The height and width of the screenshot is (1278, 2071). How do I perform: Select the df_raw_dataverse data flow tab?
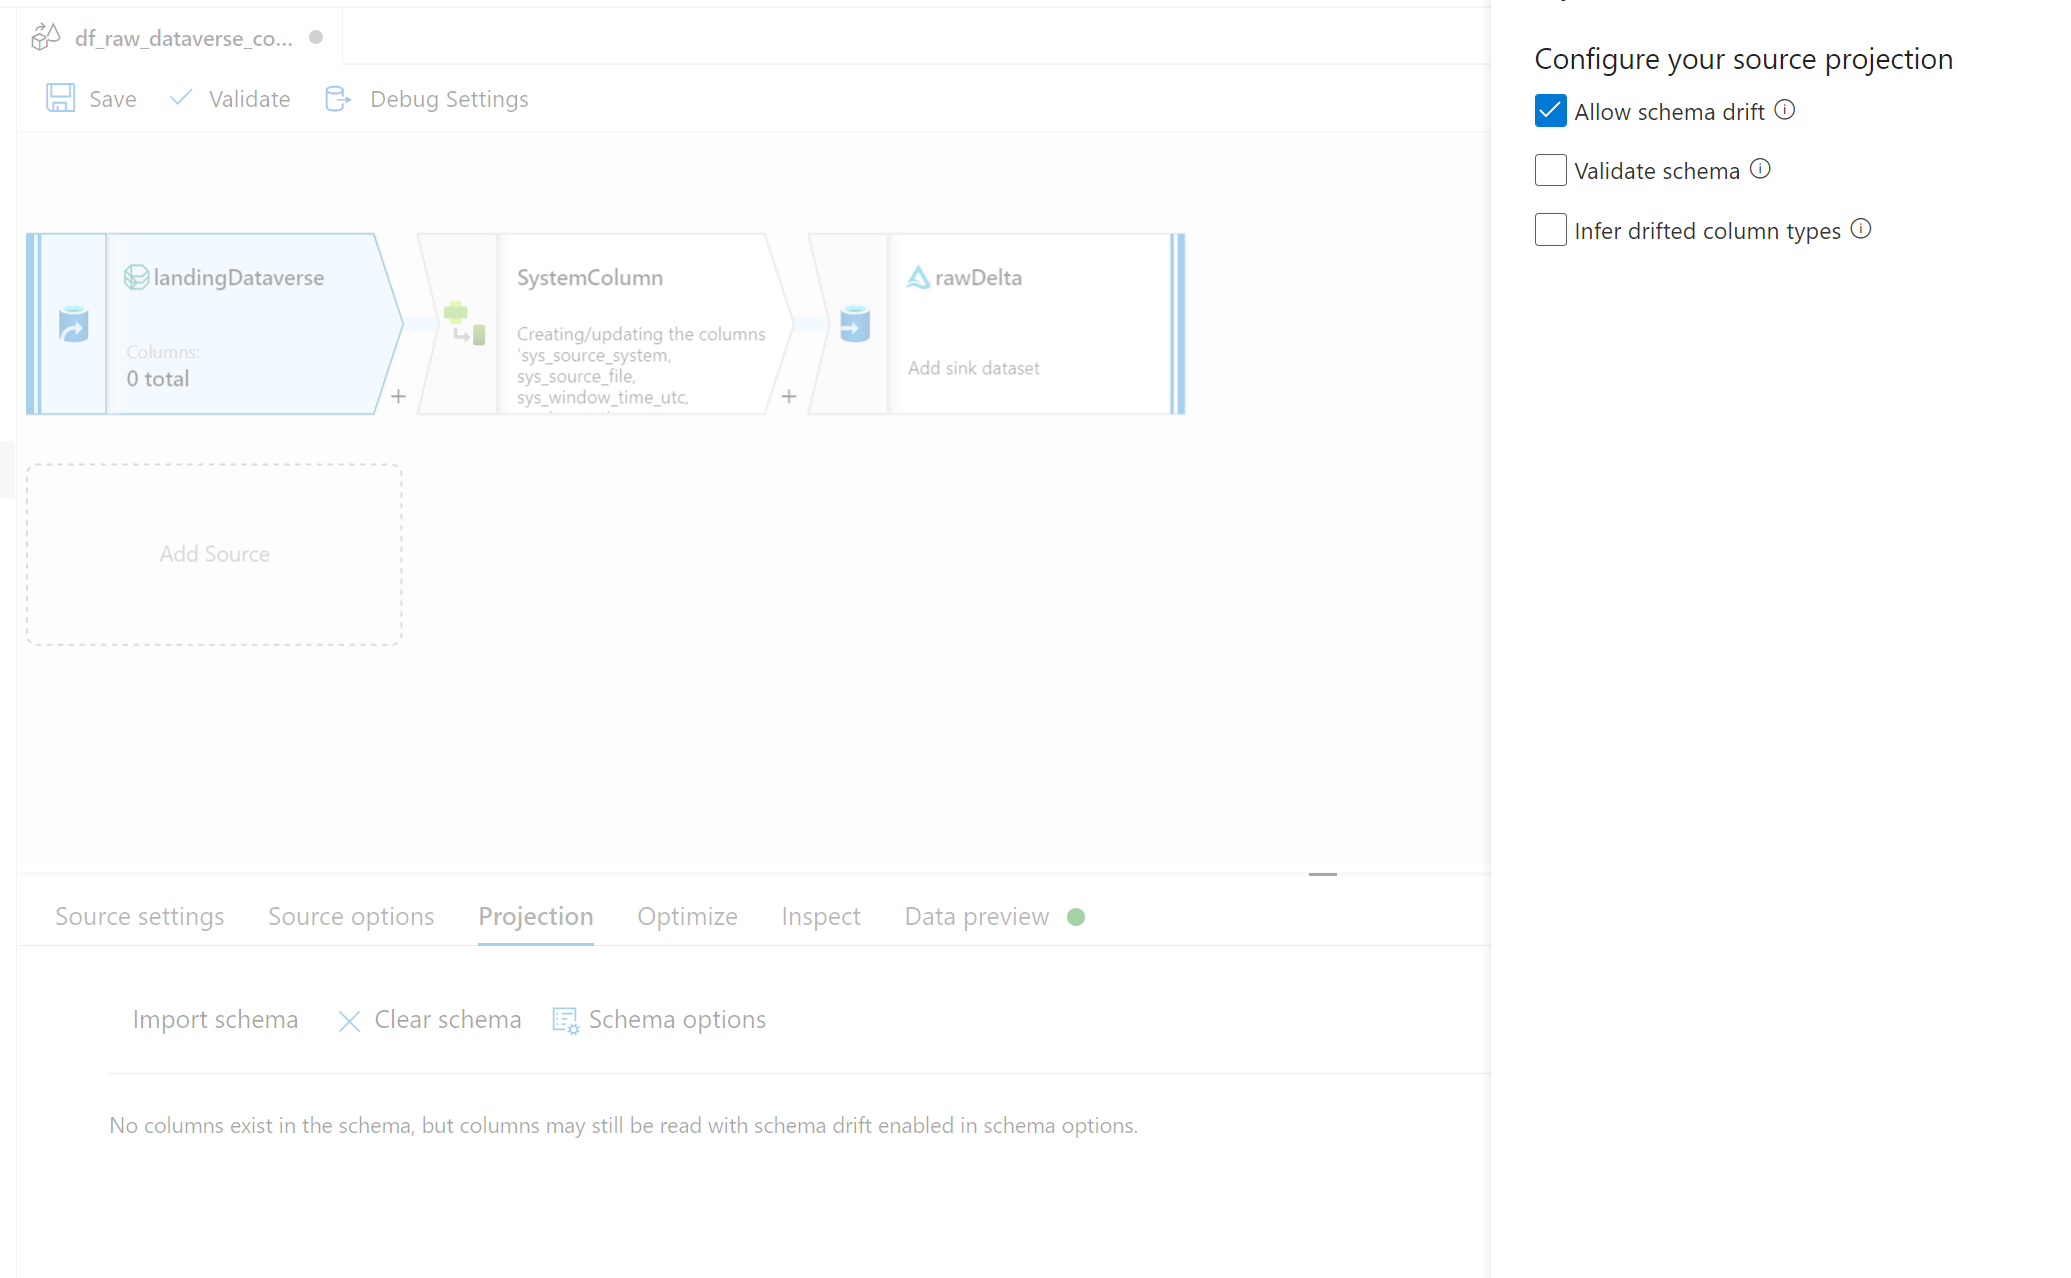pos(183,38)
